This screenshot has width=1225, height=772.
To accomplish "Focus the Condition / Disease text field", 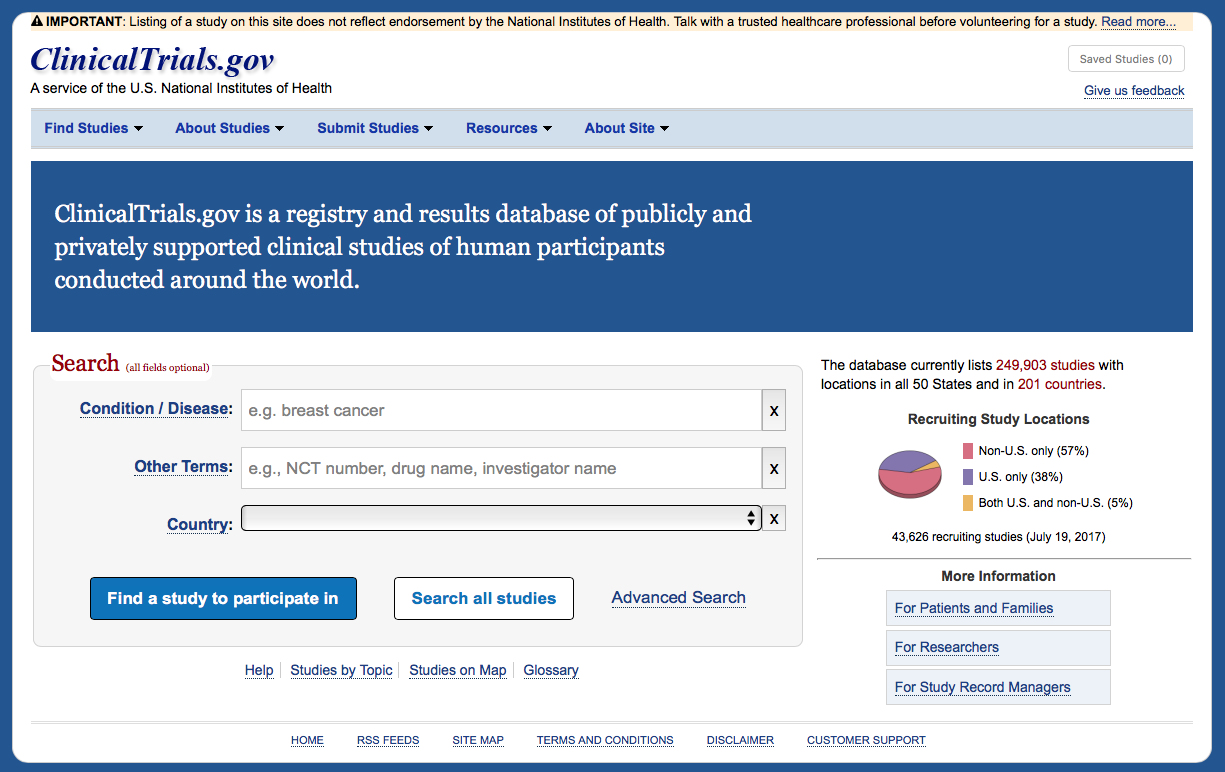I will point(500,411).
